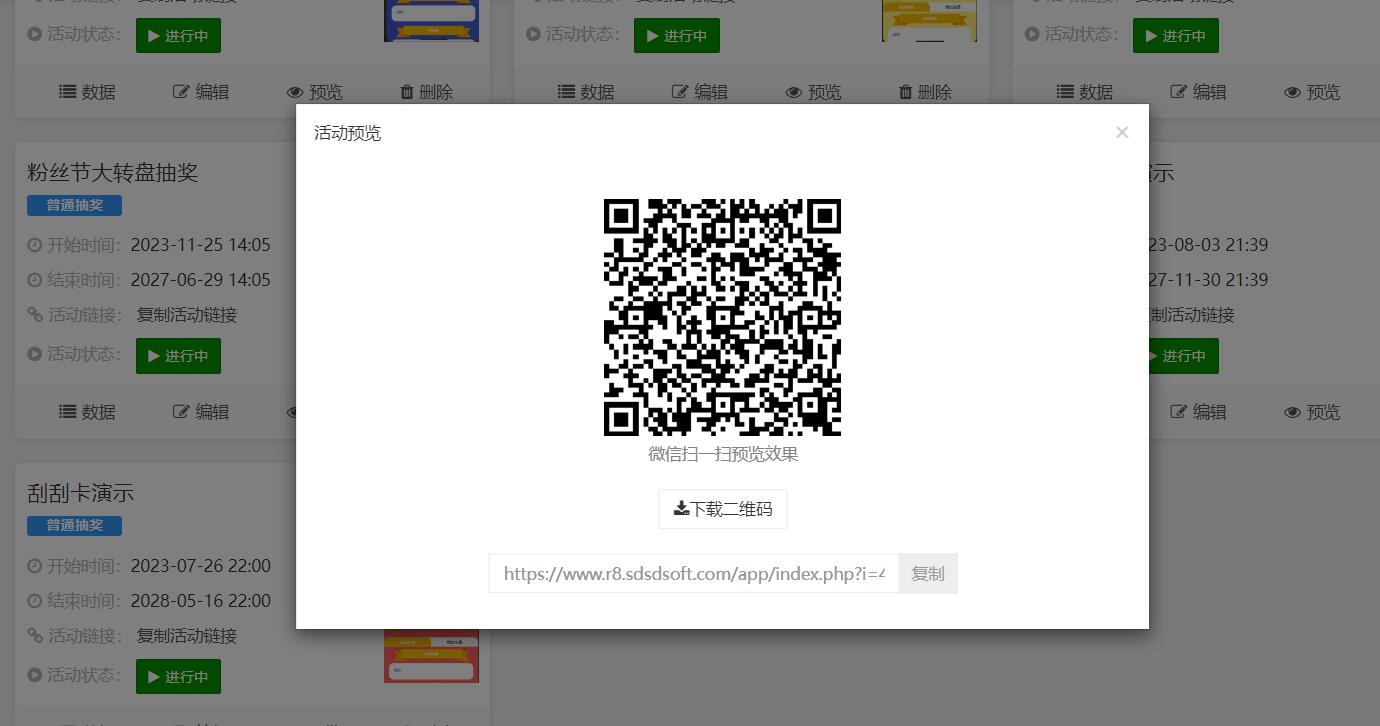Click 编辑 in the yellow-thumbnail card

coord(700,92)
